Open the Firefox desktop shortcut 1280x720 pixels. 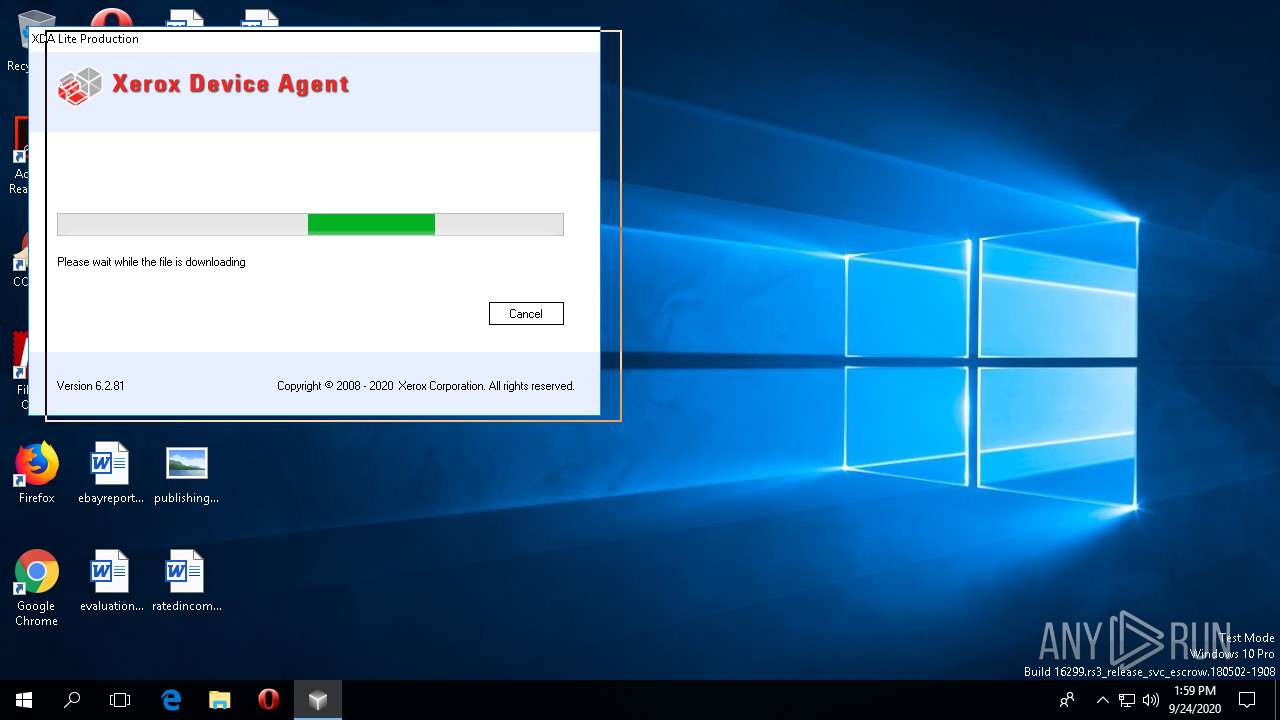tap(37, 473)
